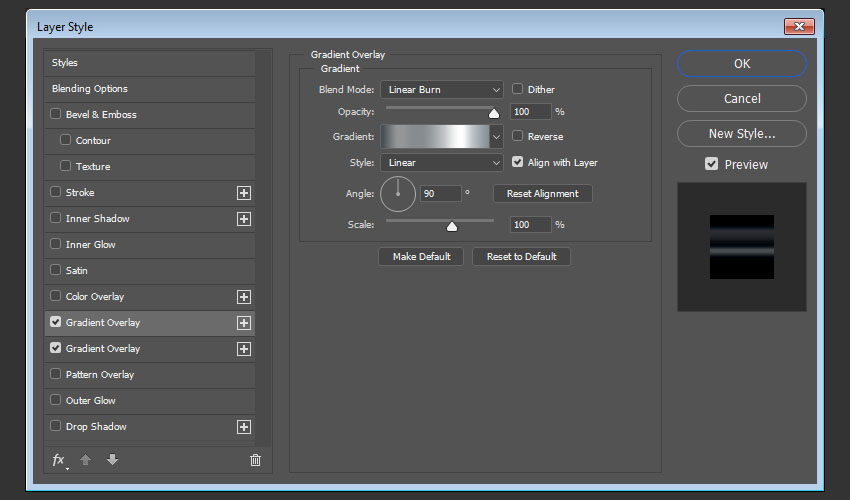Expand the gradient Style dropdown
Screen dimensions: 850x500
coord(441,163)
